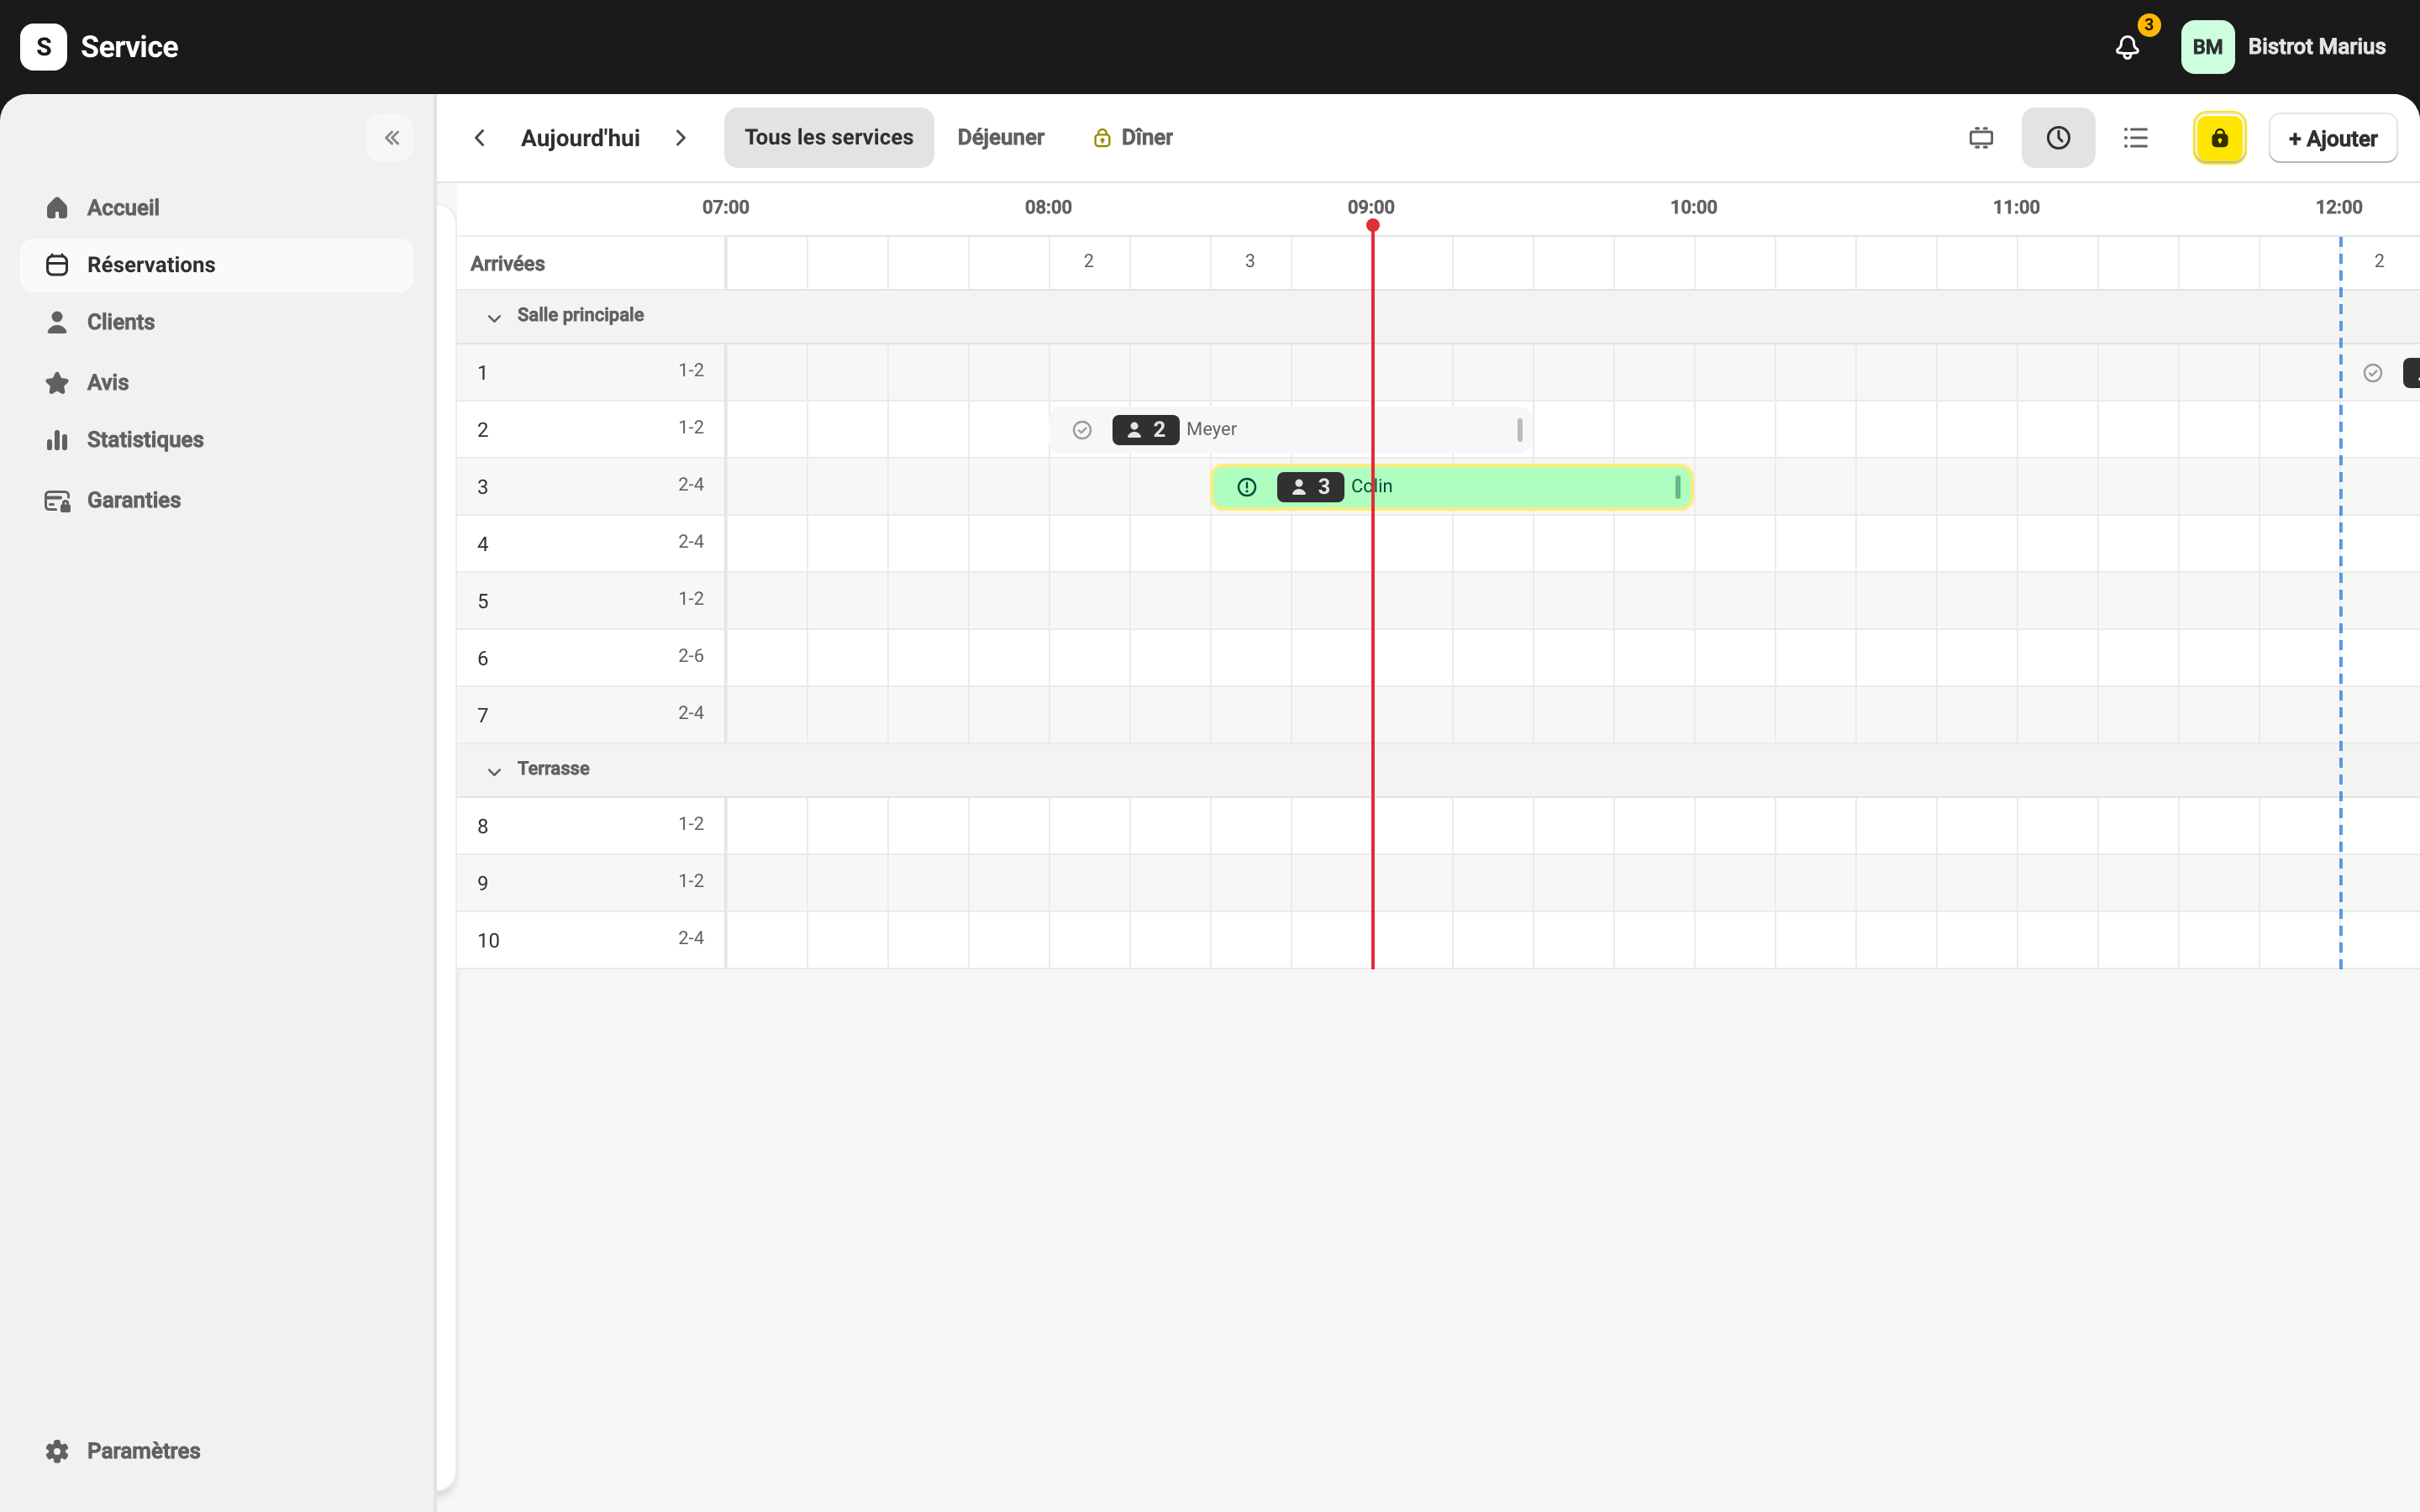Collapse the sidebar with double-chevron icon

coord(391,138)
